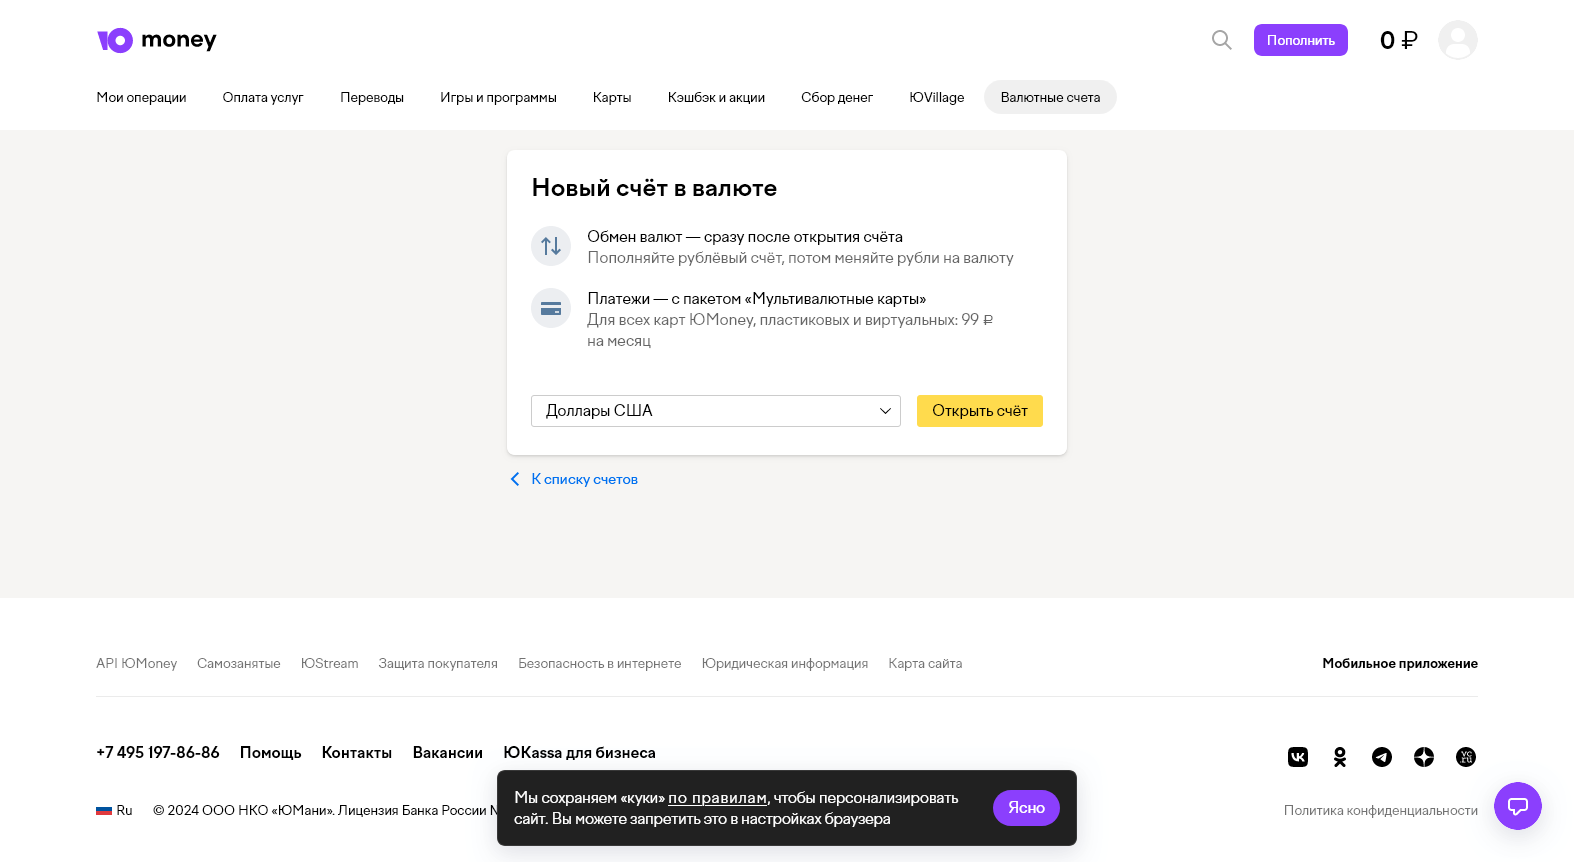Open «Безопасность в интернете» footer link
This screenshot has height=862, width=1574.
tap(600, 663)
